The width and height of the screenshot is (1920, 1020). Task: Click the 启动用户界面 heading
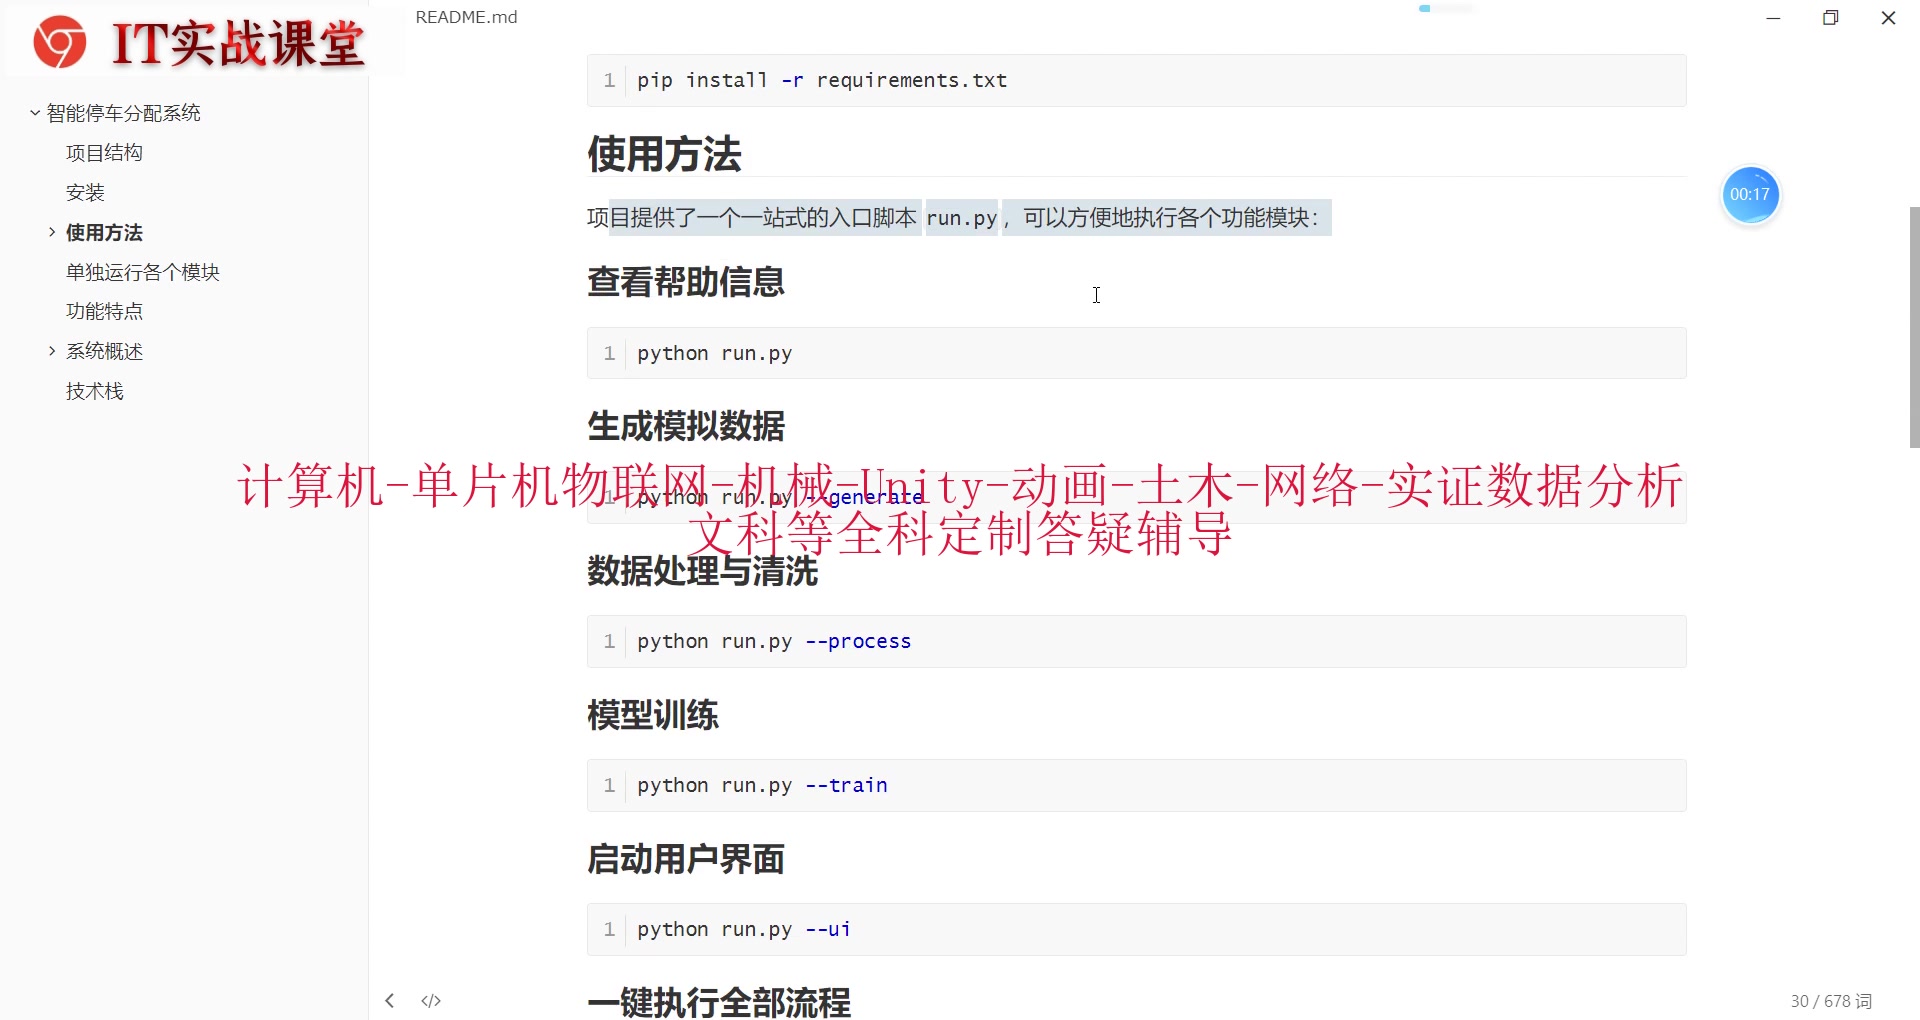click(686, 859)
